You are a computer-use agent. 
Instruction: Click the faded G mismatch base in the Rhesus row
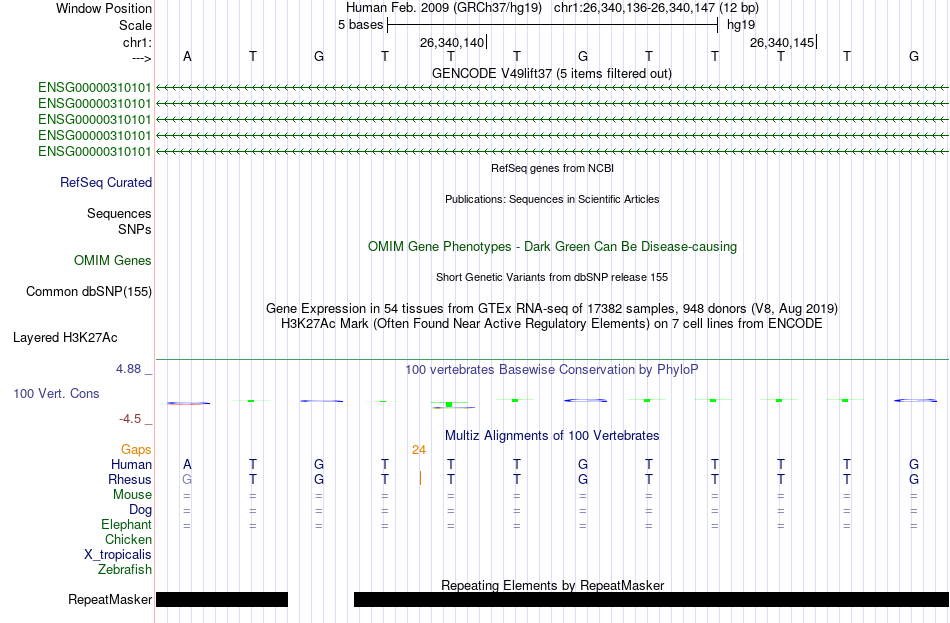(x=187, y=479)
